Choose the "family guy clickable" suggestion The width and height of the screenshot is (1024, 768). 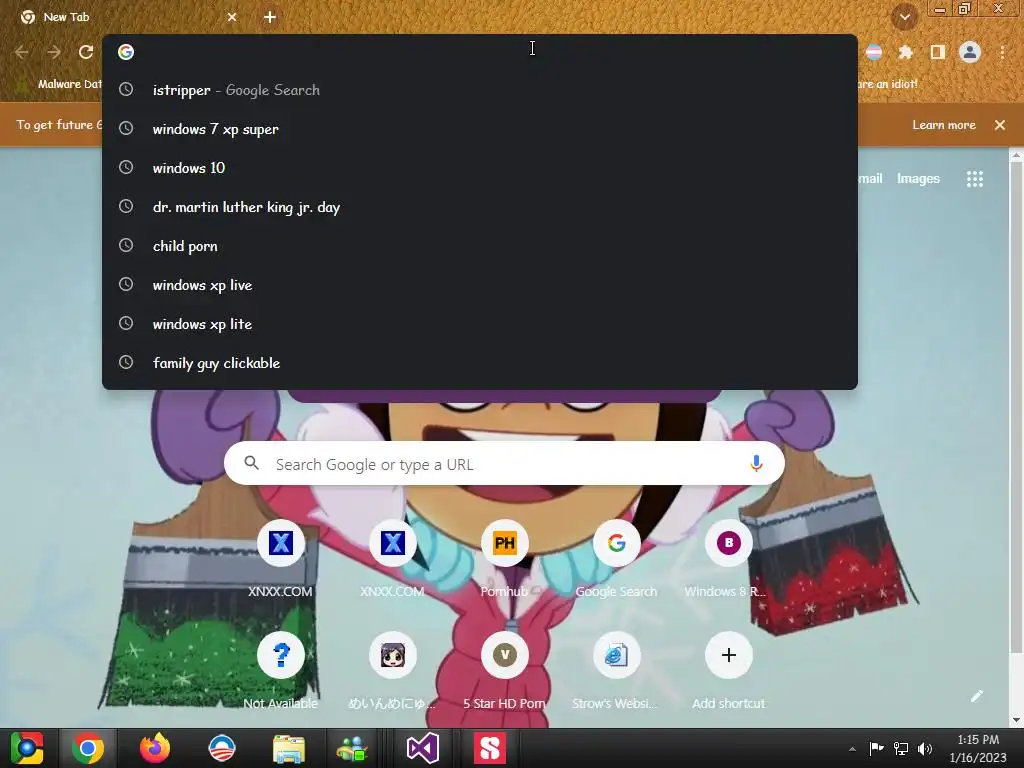(480, 363)
